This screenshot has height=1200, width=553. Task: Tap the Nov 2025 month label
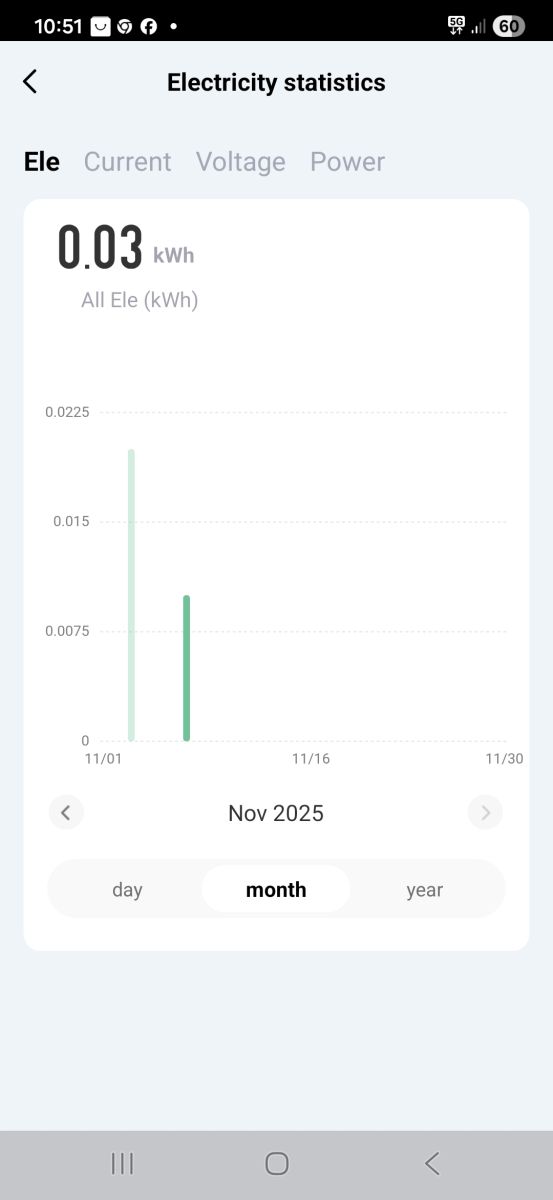point(276,813)
